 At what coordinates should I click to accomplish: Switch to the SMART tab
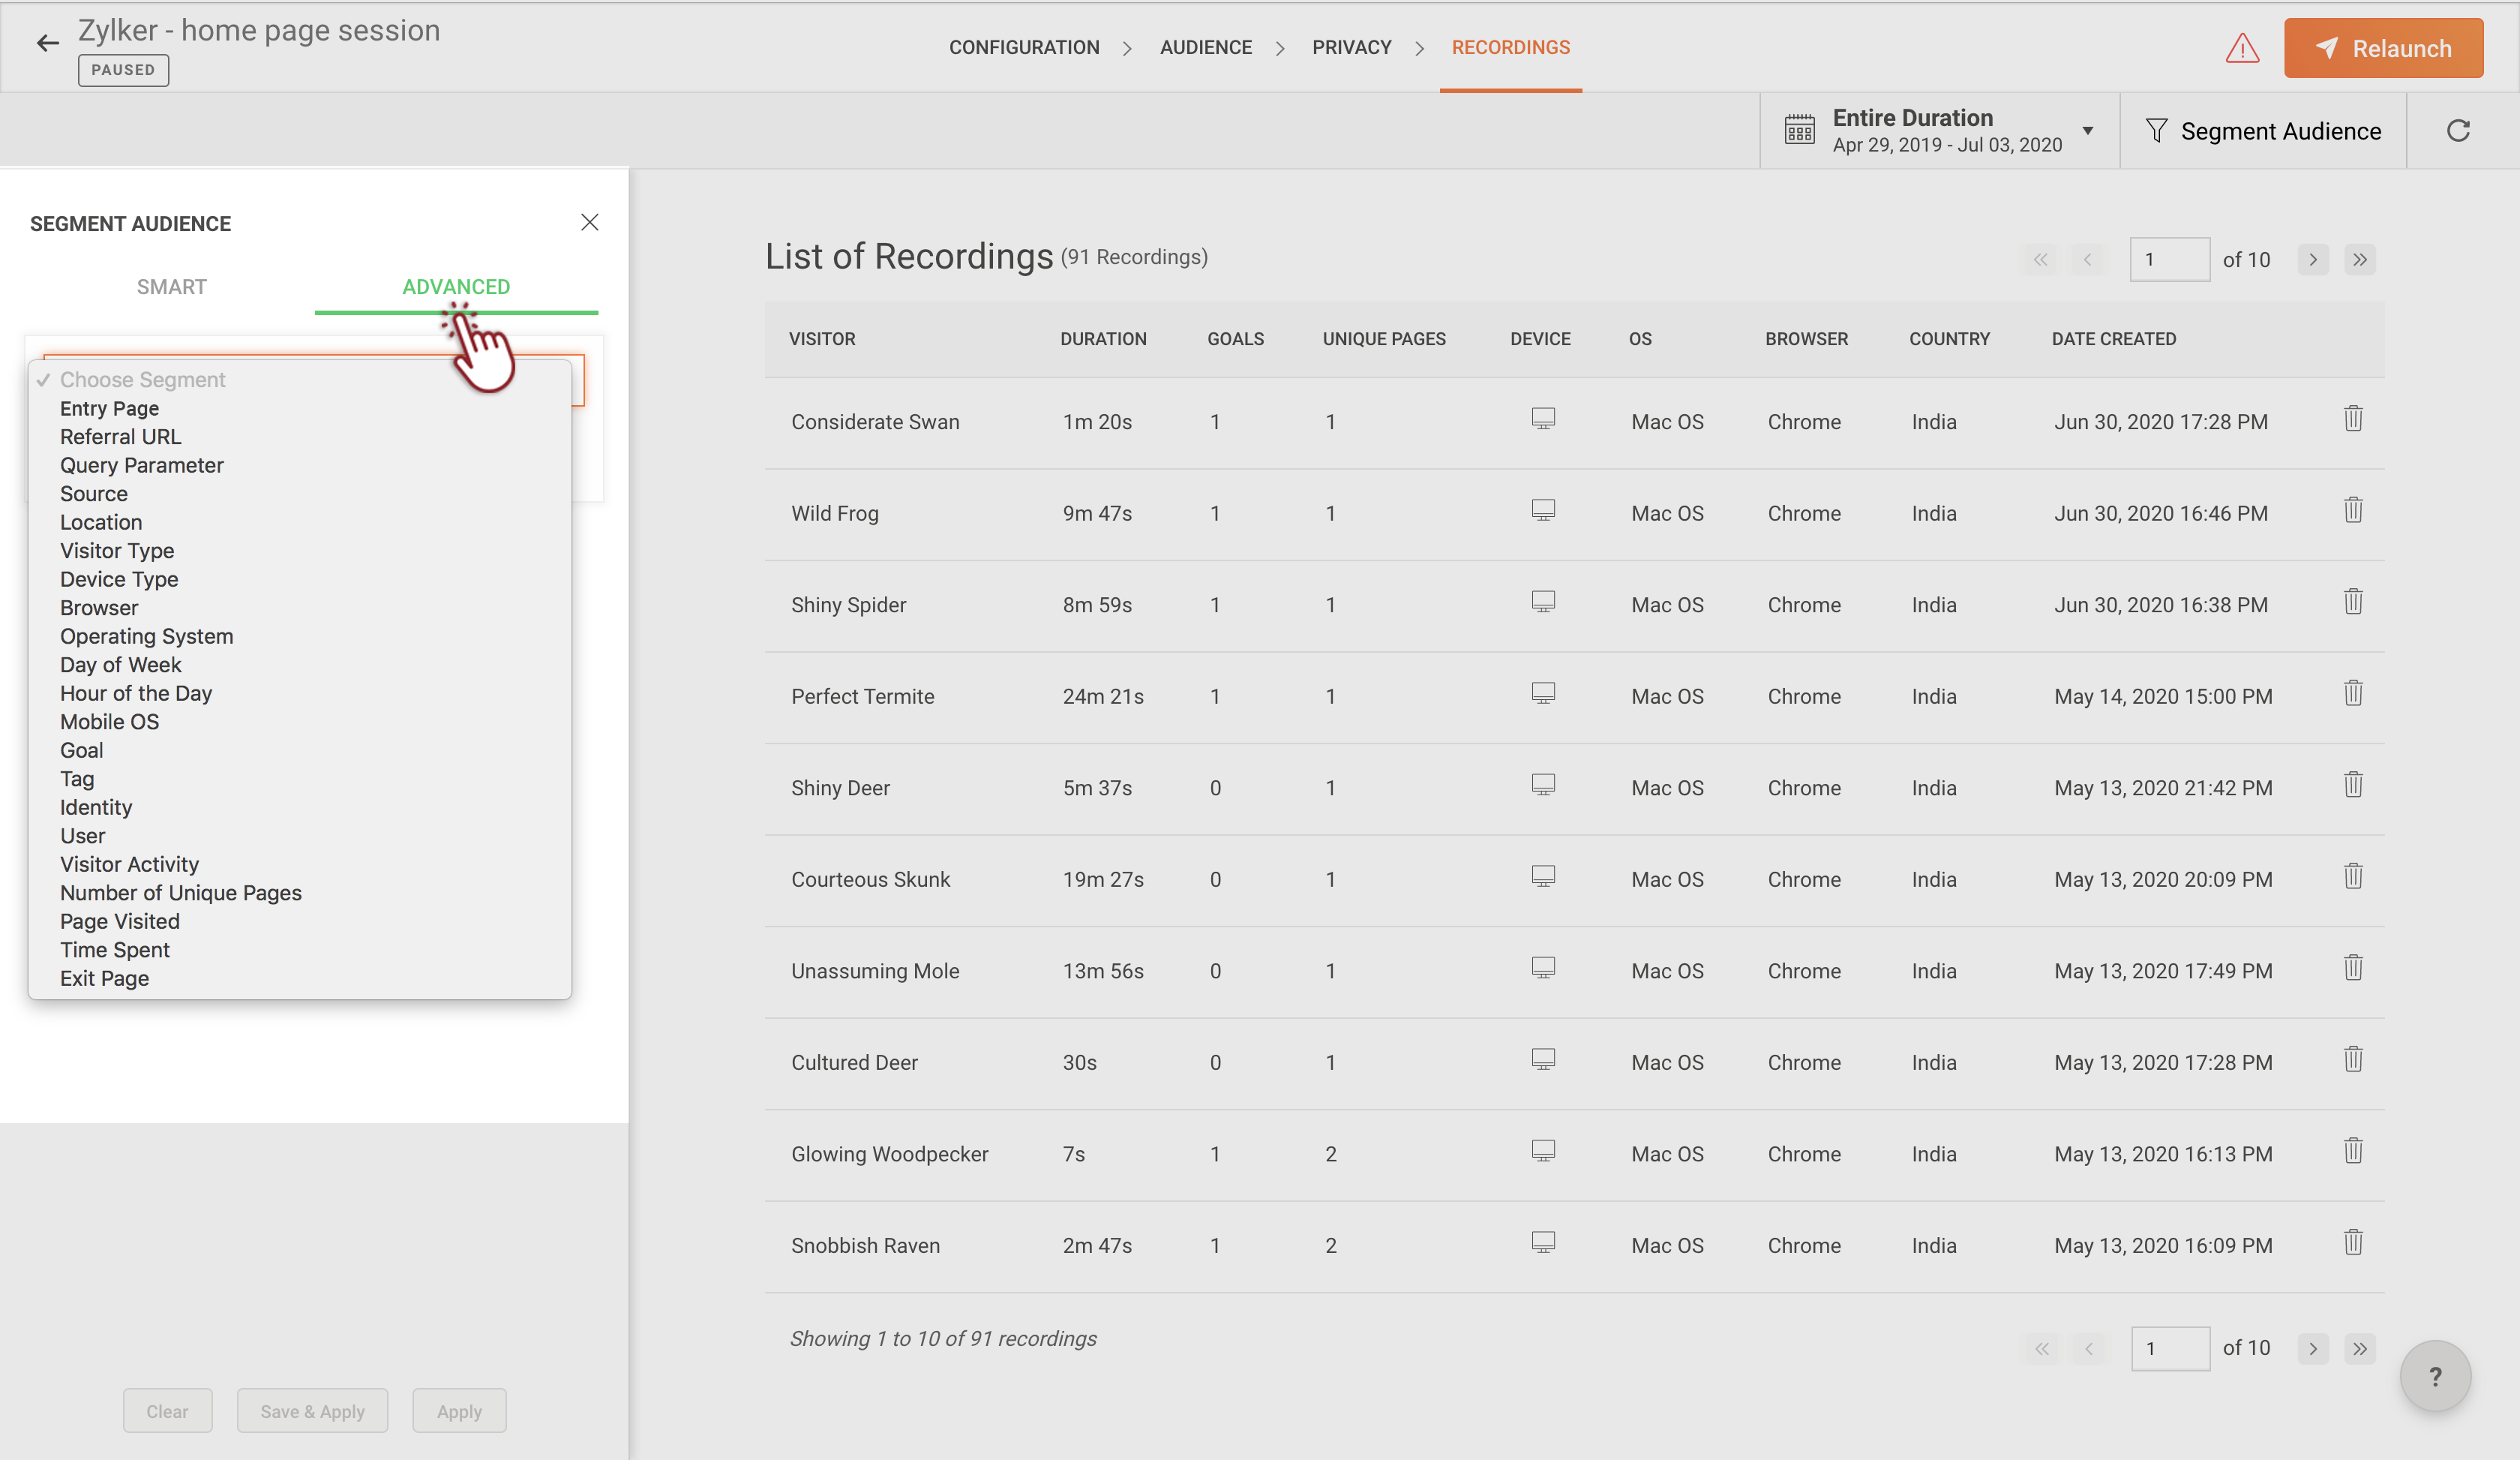pyautogui.click(x=171, y=287)
